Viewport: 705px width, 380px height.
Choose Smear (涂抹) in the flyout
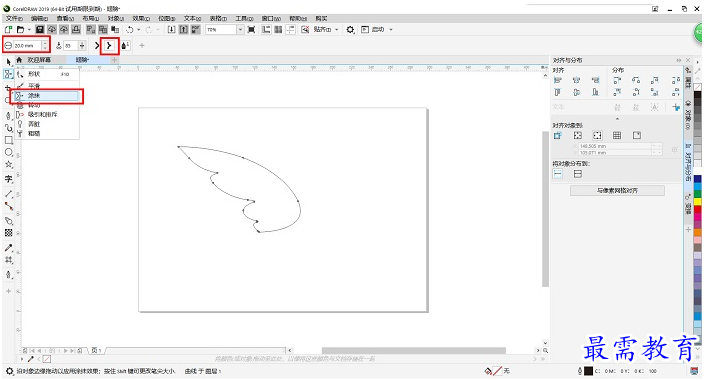pyautogui.click(x=47, y=96)
